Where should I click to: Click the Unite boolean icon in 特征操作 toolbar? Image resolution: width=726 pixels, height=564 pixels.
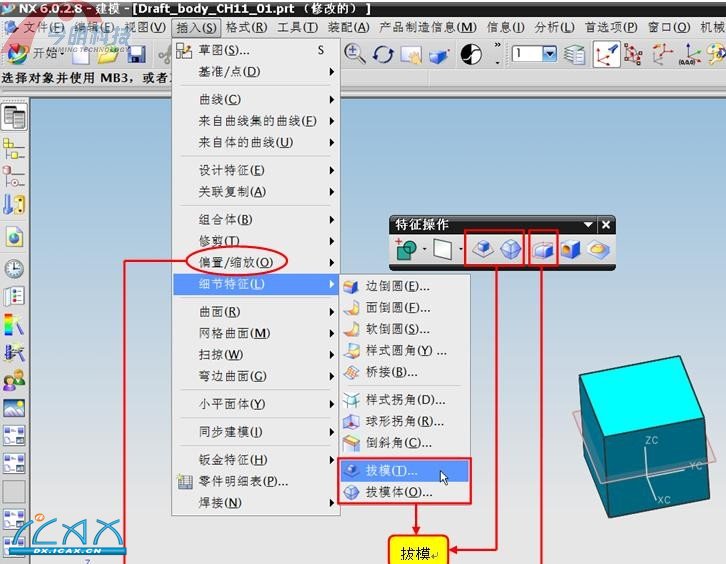click(x=406, y=249)
